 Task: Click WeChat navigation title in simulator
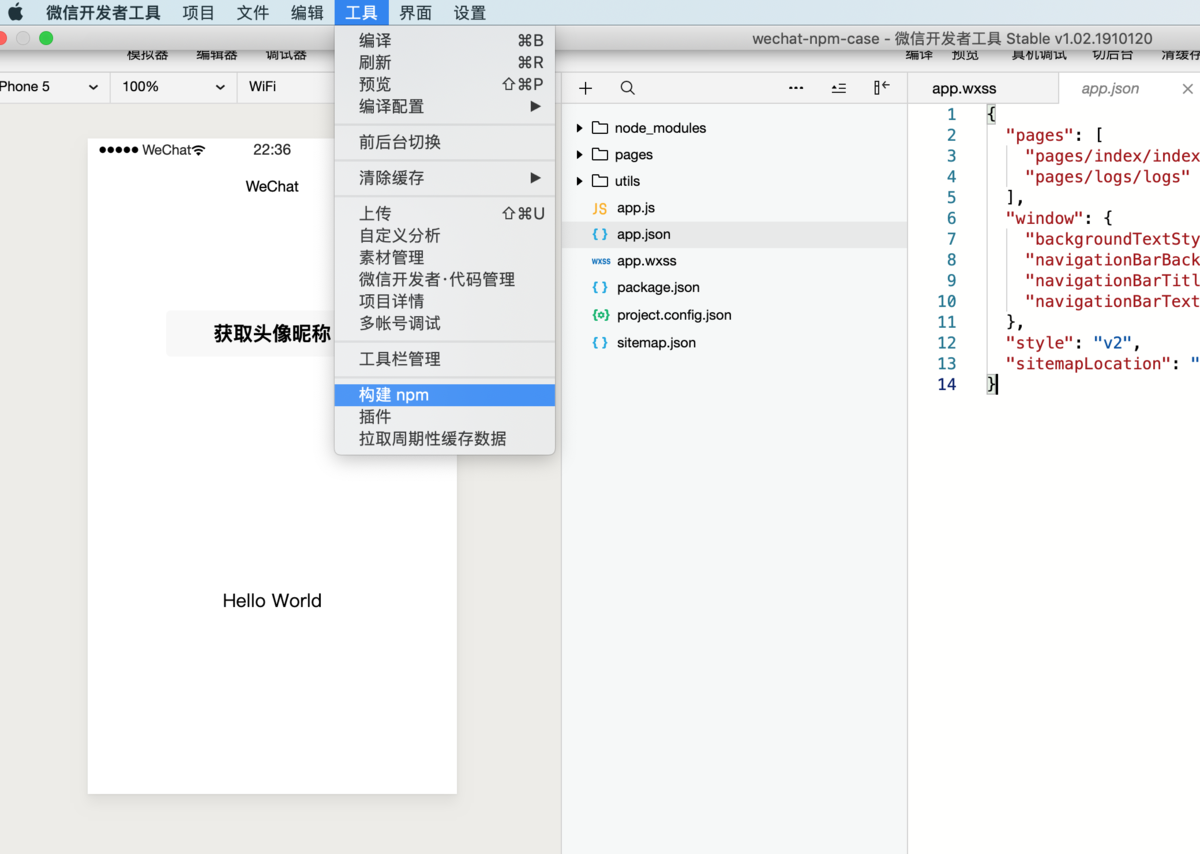[x=272, y=186]
